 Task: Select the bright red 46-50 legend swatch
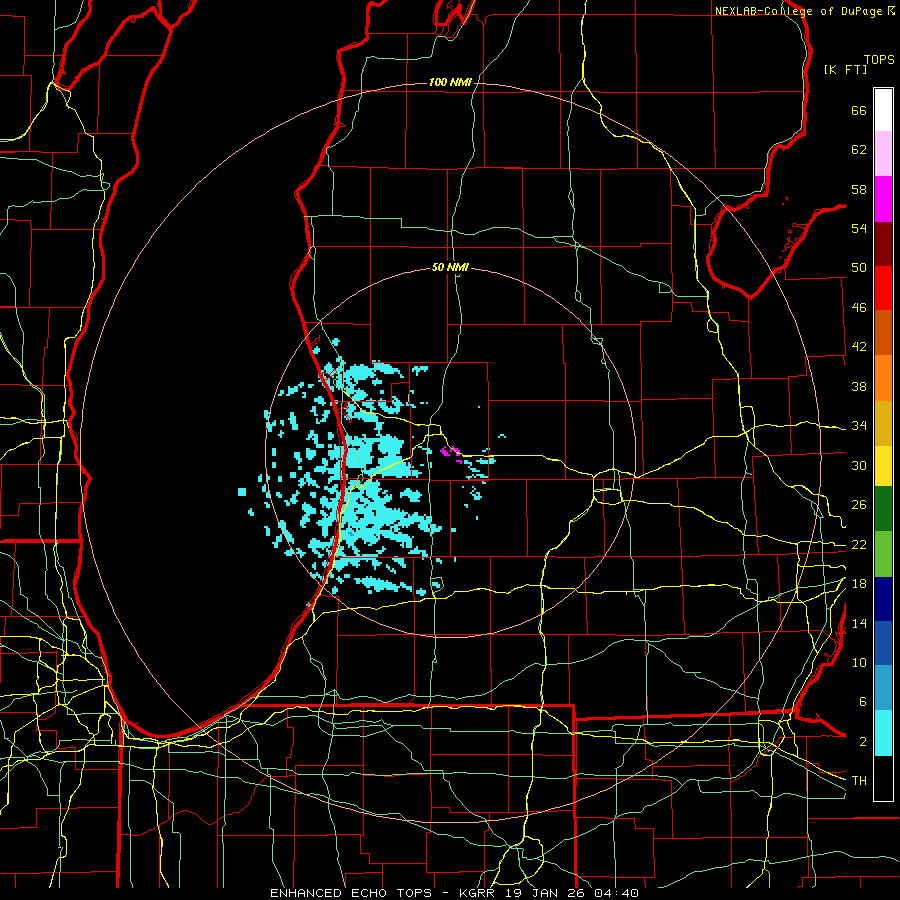(883, 288)
